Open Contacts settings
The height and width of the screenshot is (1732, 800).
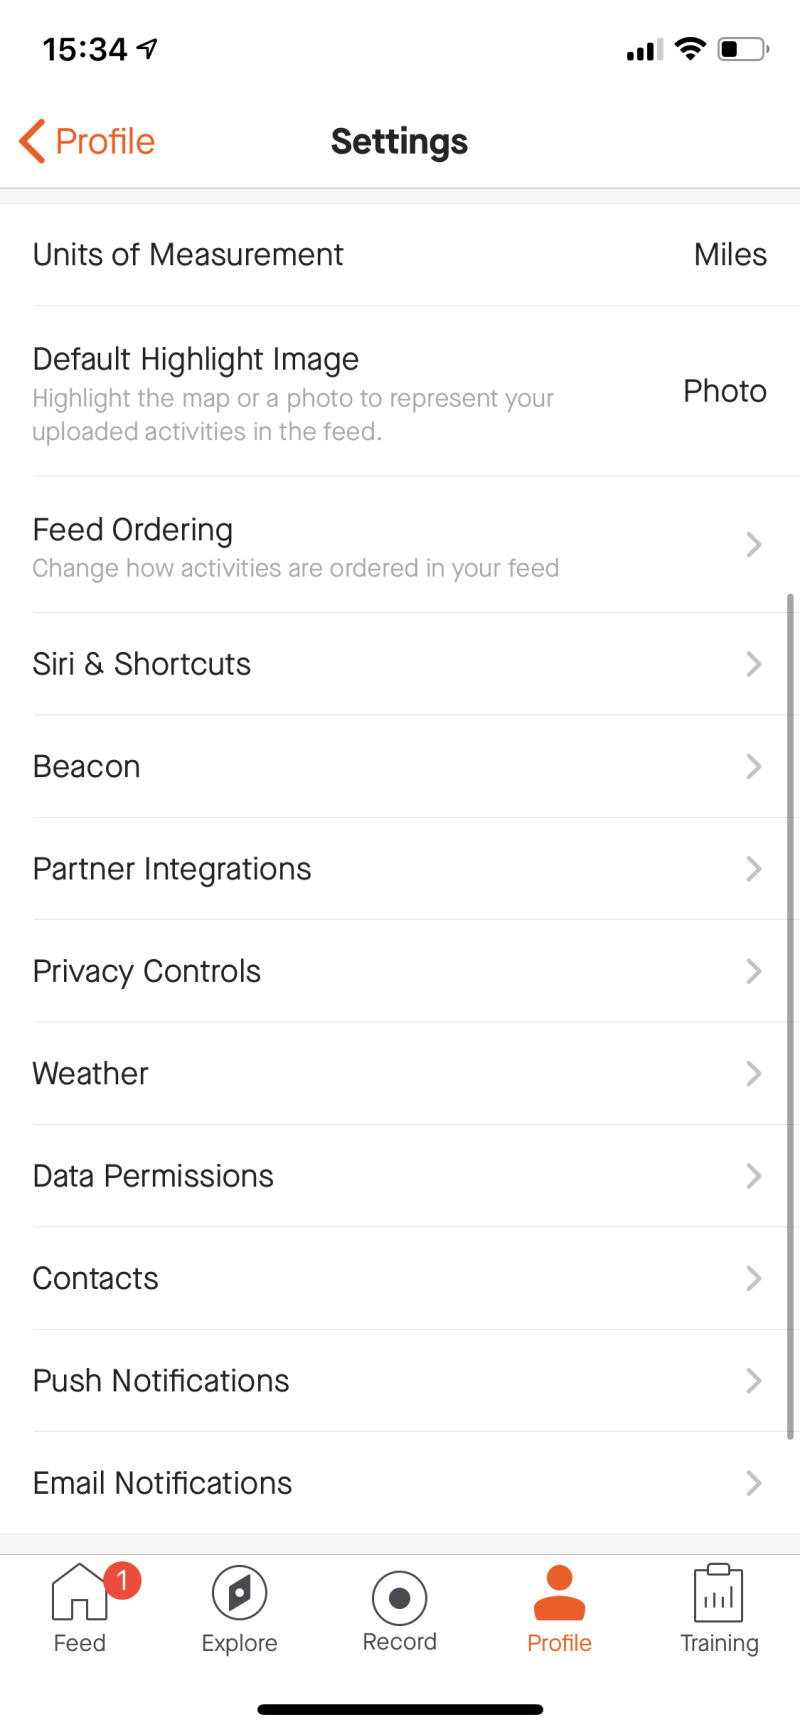coord(400,1278)
